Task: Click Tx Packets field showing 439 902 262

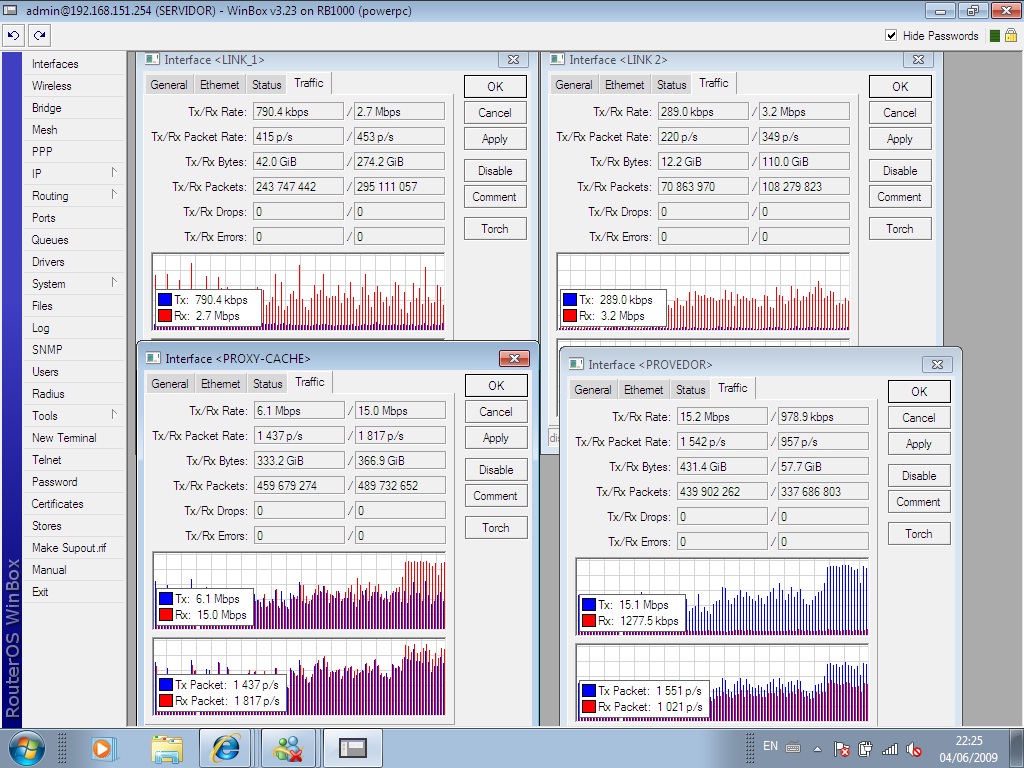Action: [722, 491]
